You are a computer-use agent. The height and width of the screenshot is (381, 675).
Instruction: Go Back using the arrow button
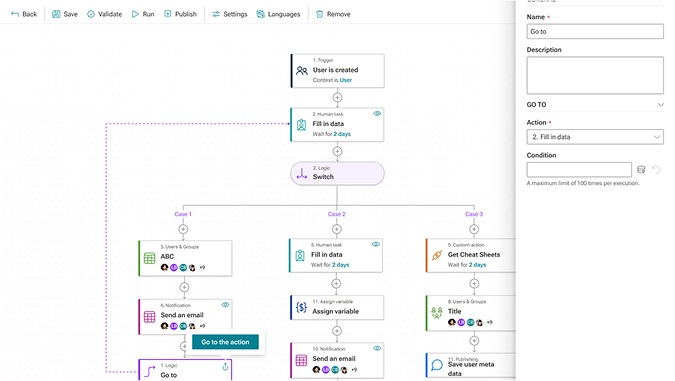pos(15,14)
